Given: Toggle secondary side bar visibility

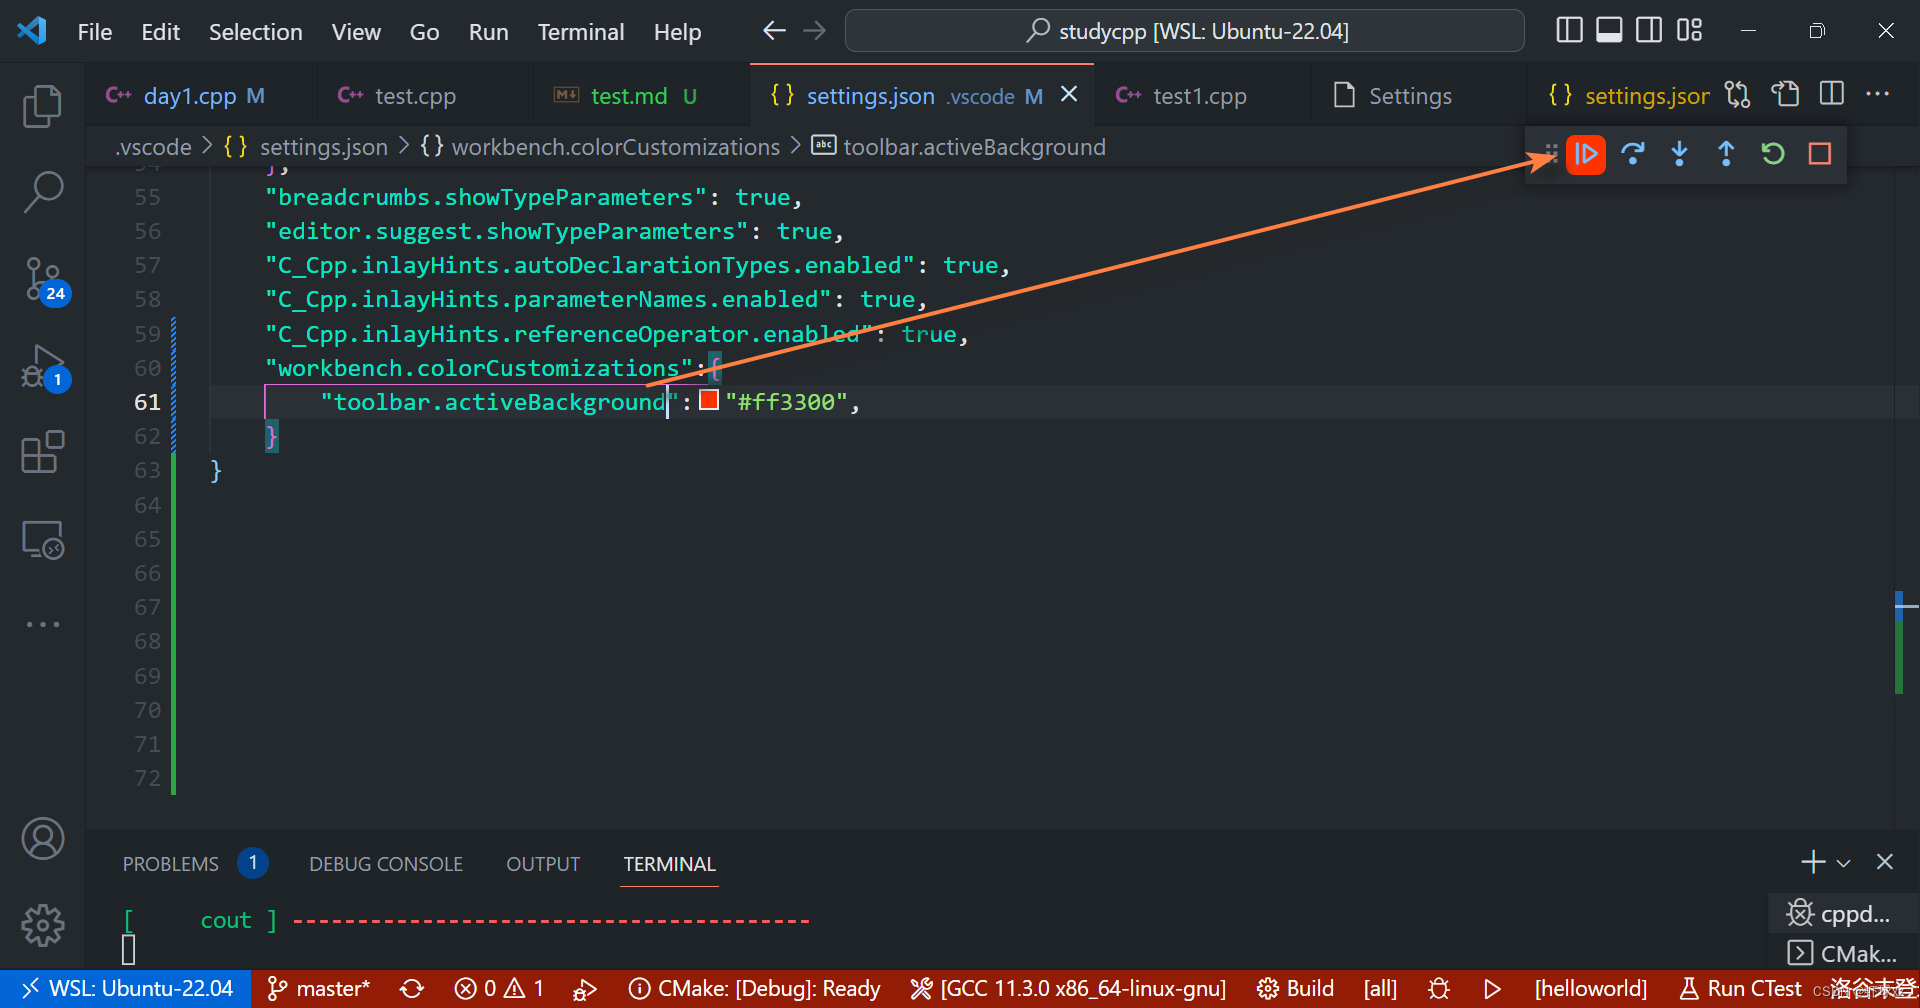Looking at the screenshot, I should 1649,31.
